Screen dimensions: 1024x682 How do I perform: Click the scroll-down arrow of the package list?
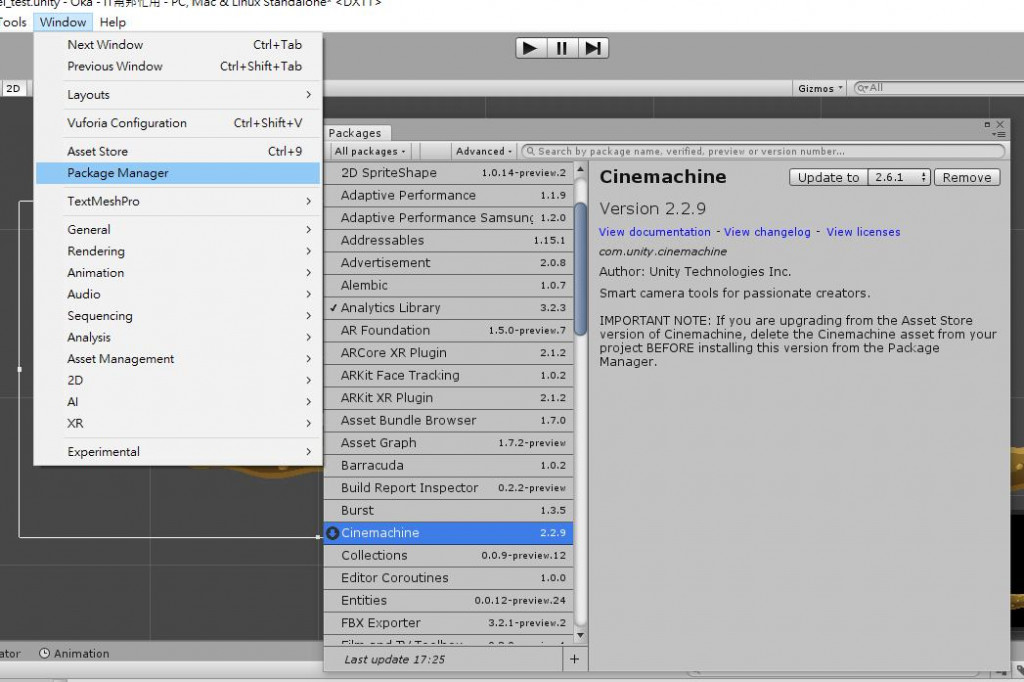tap(580, 635)
